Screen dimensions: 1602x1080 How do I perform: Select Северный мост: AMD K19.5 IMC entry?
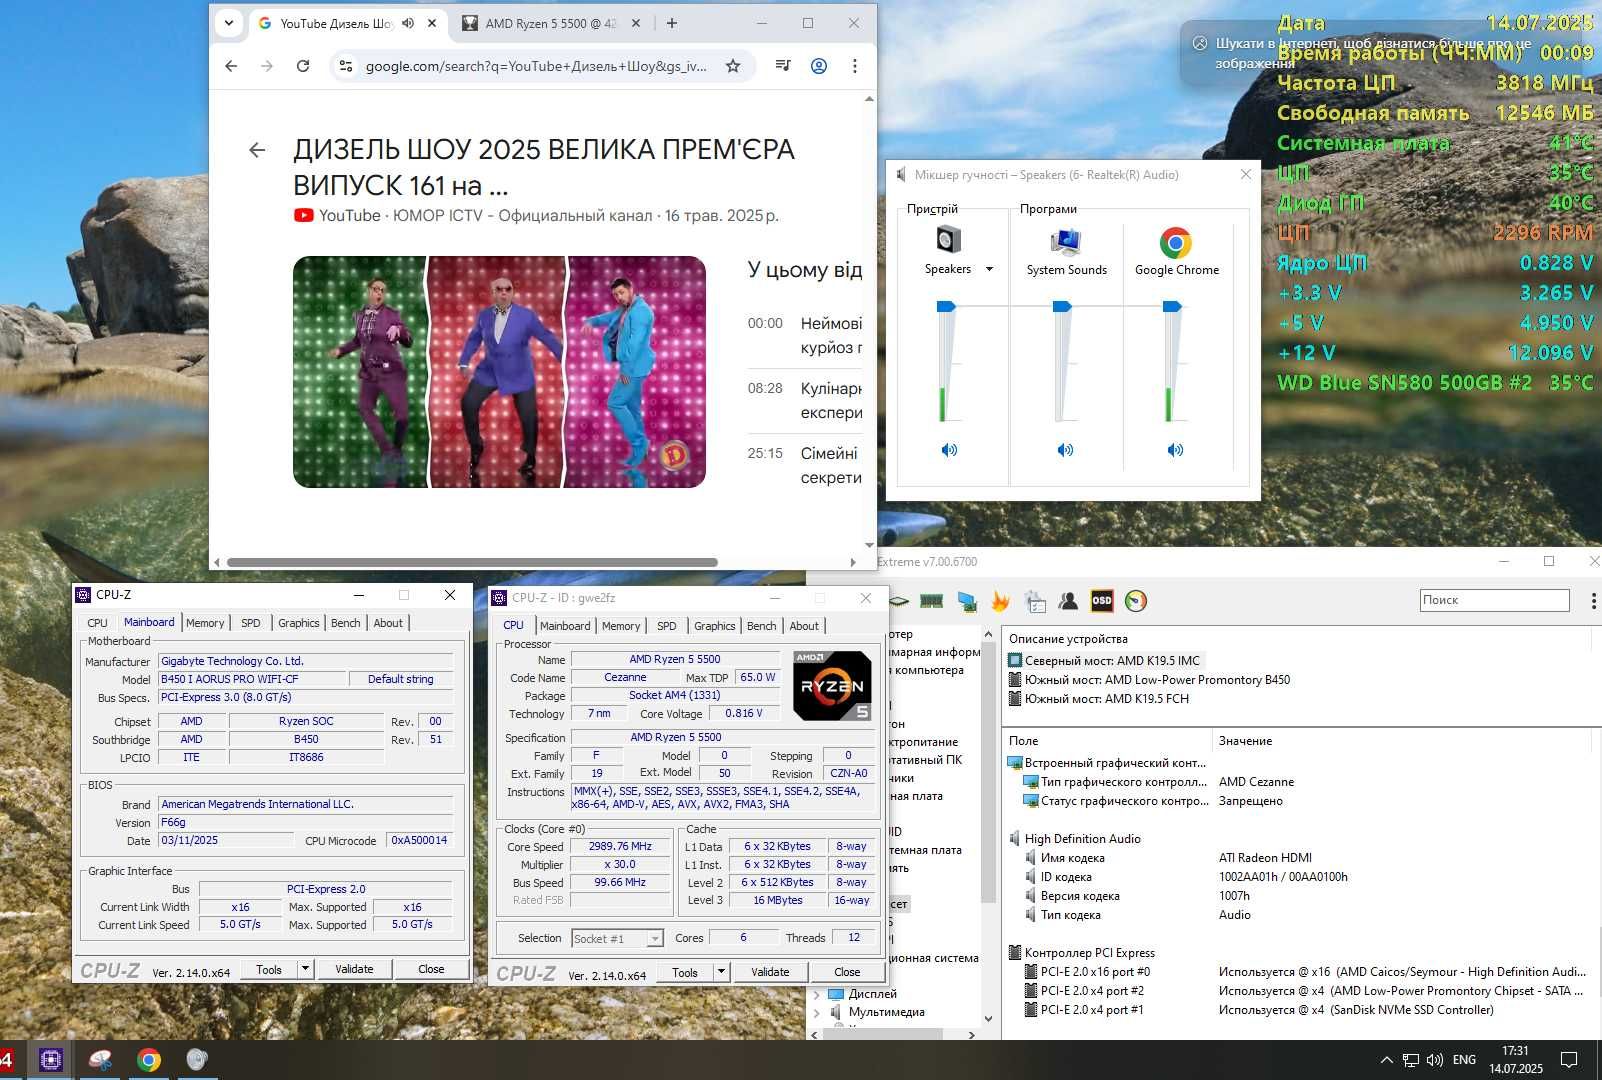pos(1104,661)
